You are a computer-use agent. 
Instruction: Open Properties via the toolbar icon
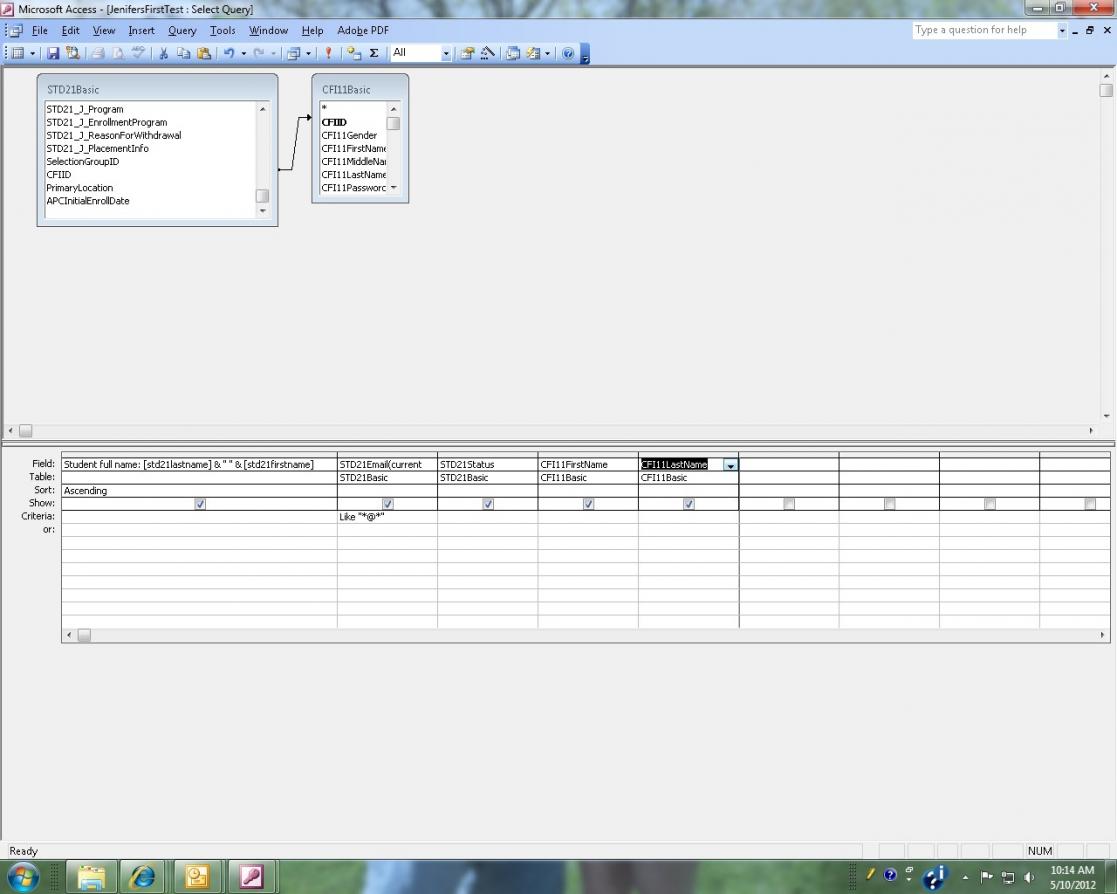(467, 53)
